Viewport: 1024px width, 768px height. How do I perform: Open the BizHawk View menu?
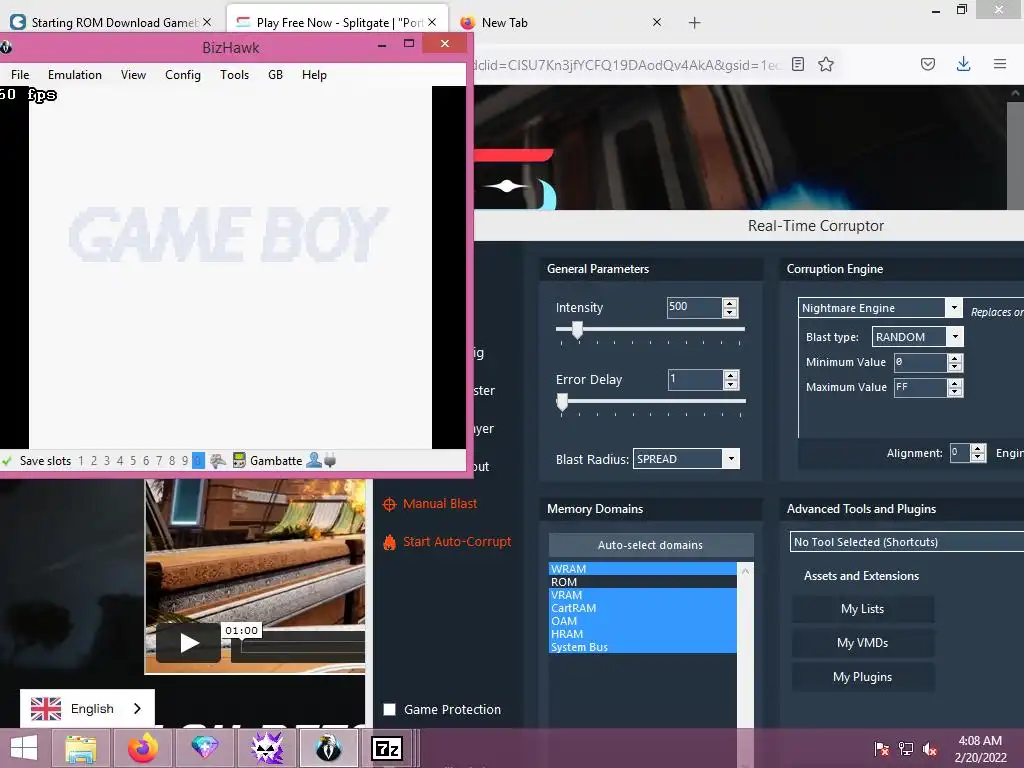tap(133, 74)
